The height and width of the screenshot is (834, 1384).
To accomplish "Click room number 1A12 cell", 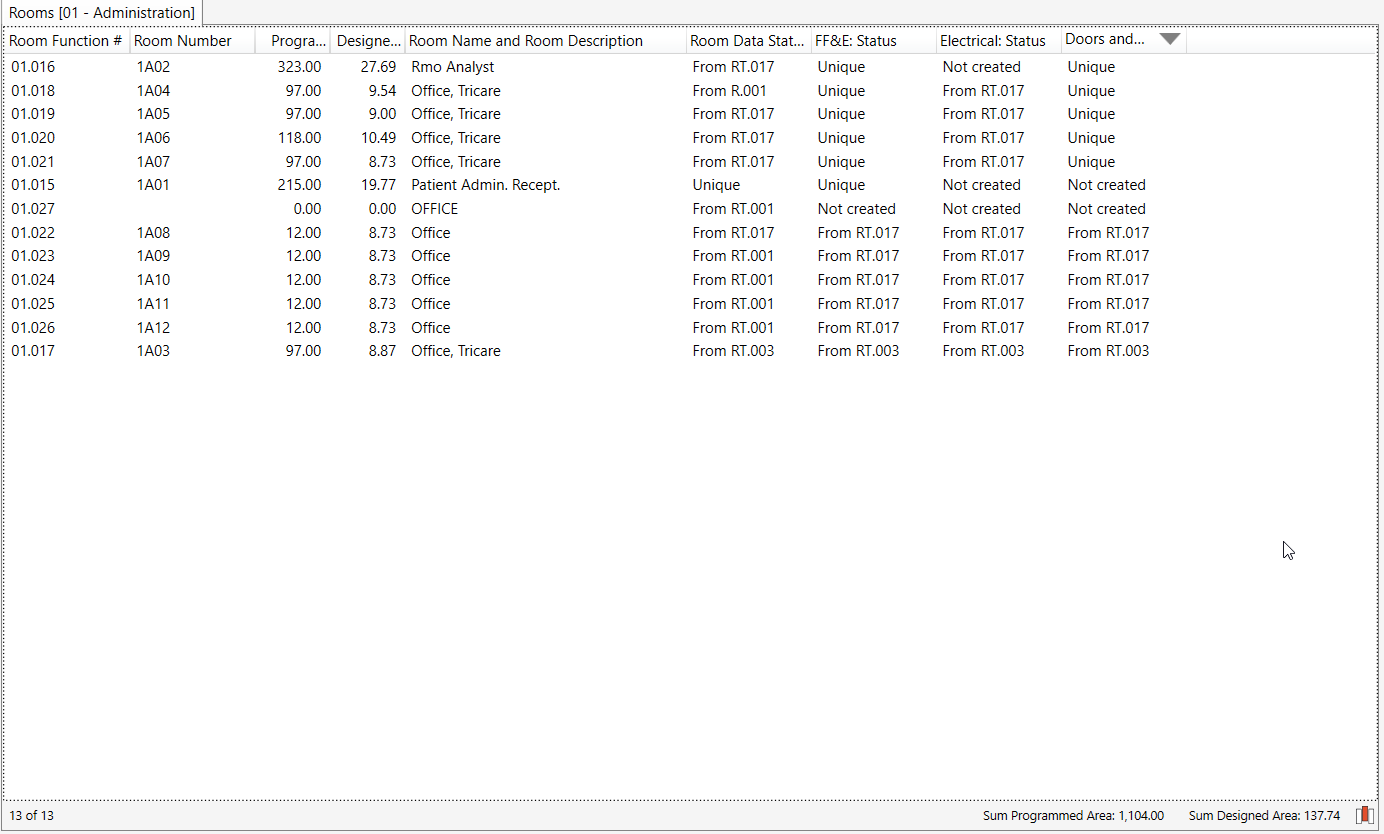I will (154, 328).
